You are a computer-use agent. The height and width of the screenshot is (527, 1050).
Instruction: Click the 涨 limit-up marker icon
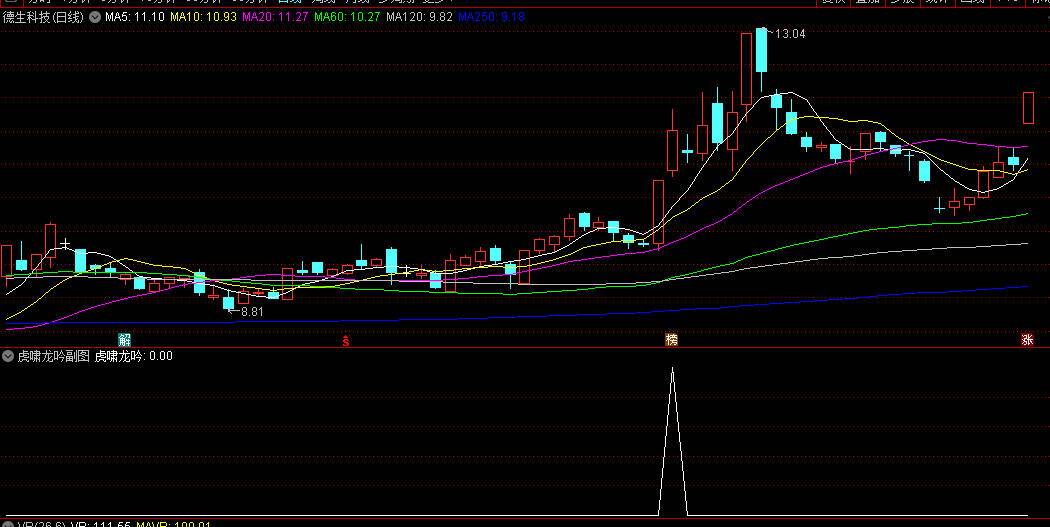tap(1027, 340)
